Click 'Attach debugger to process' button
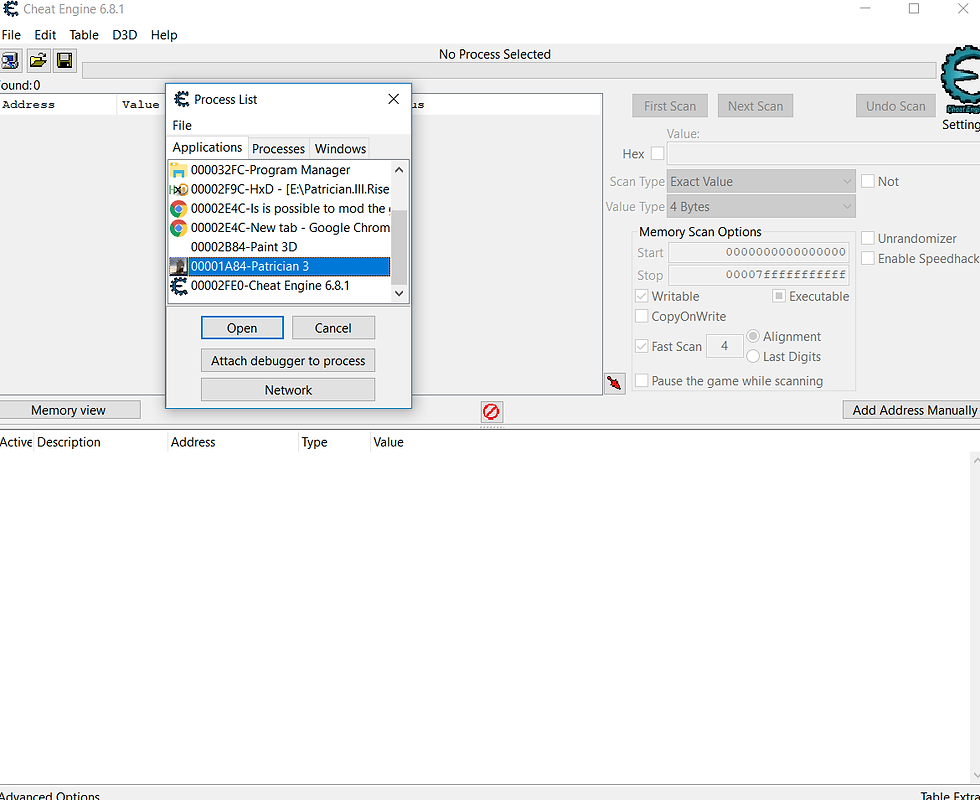This screenshot has width=980, height=800. pyautogui.click(x=288, y=361)
